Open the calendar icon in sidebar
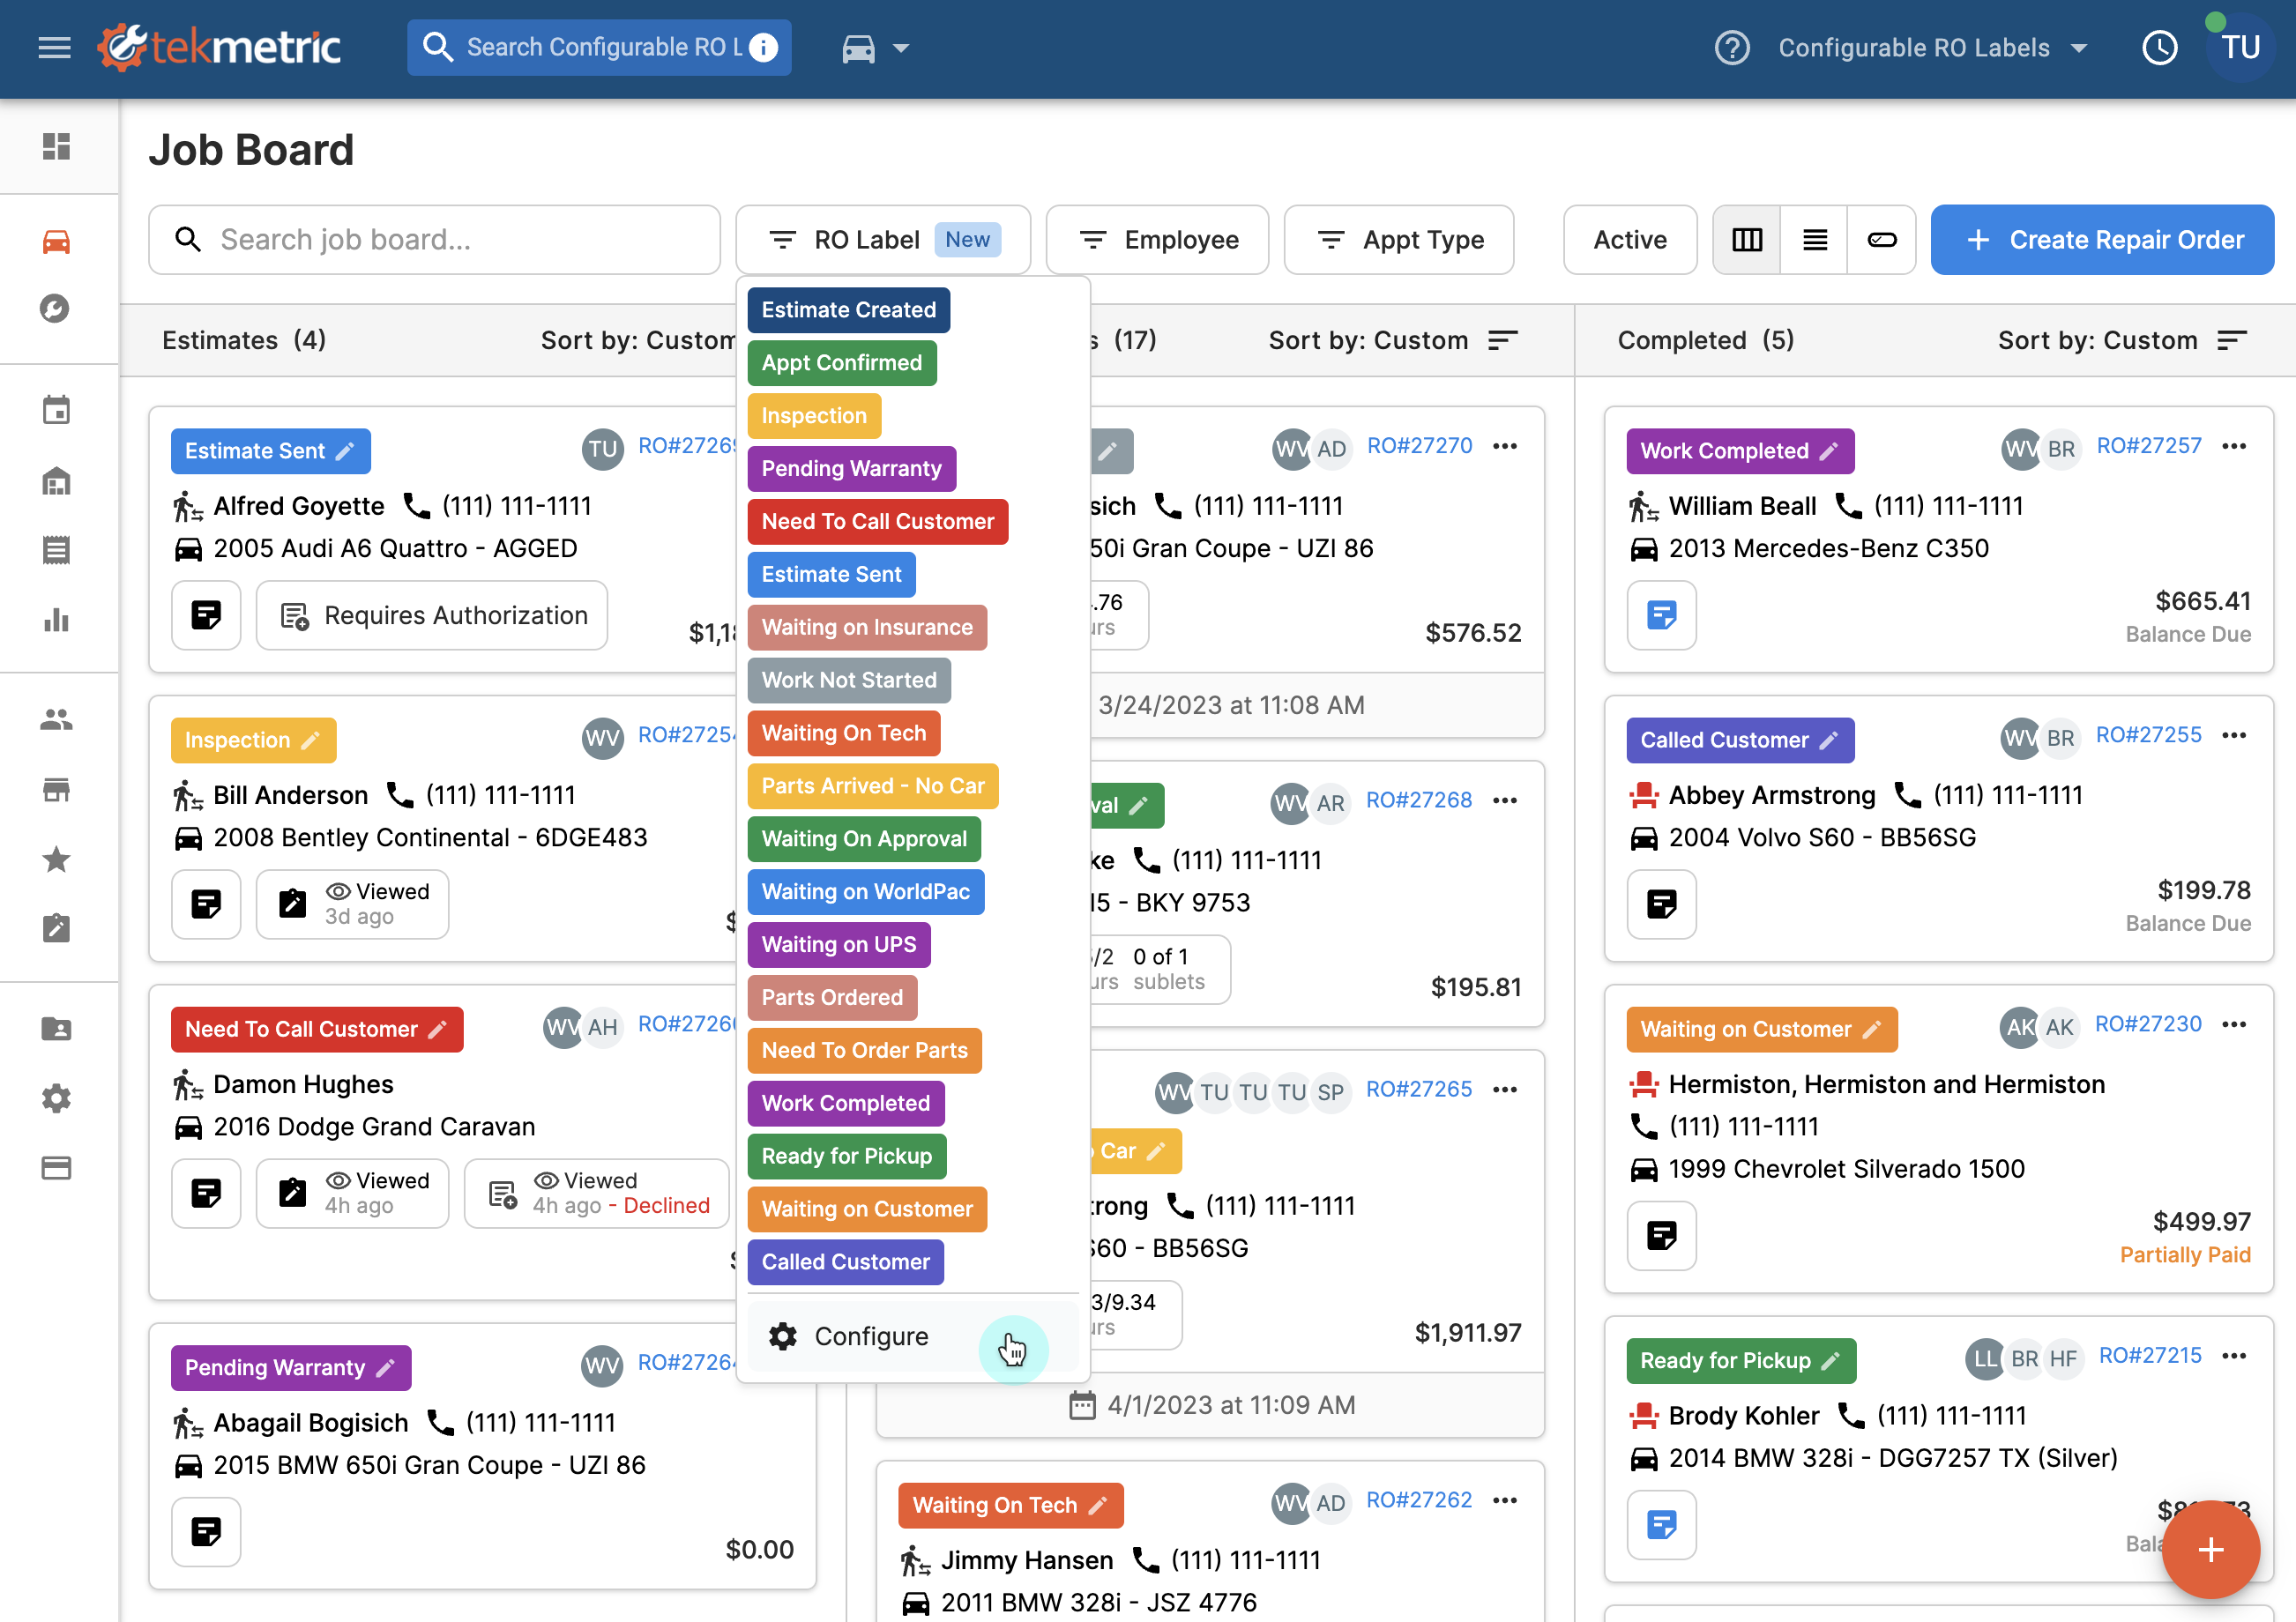Image resolution: width=2296 pixels, height=1622 pixels. tap(56, 410)
